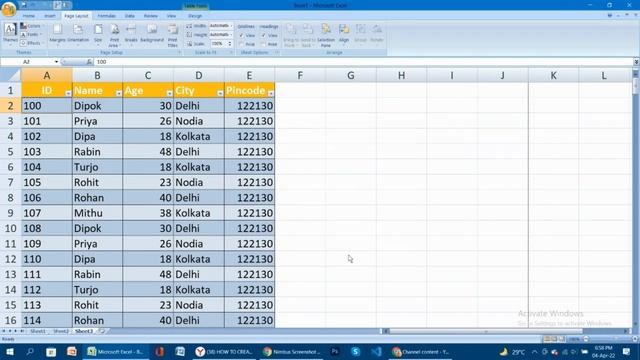Open the ID column filter dropdown
Screen dimensions: 640x360
pyautogui.click(x=68, y=93)
